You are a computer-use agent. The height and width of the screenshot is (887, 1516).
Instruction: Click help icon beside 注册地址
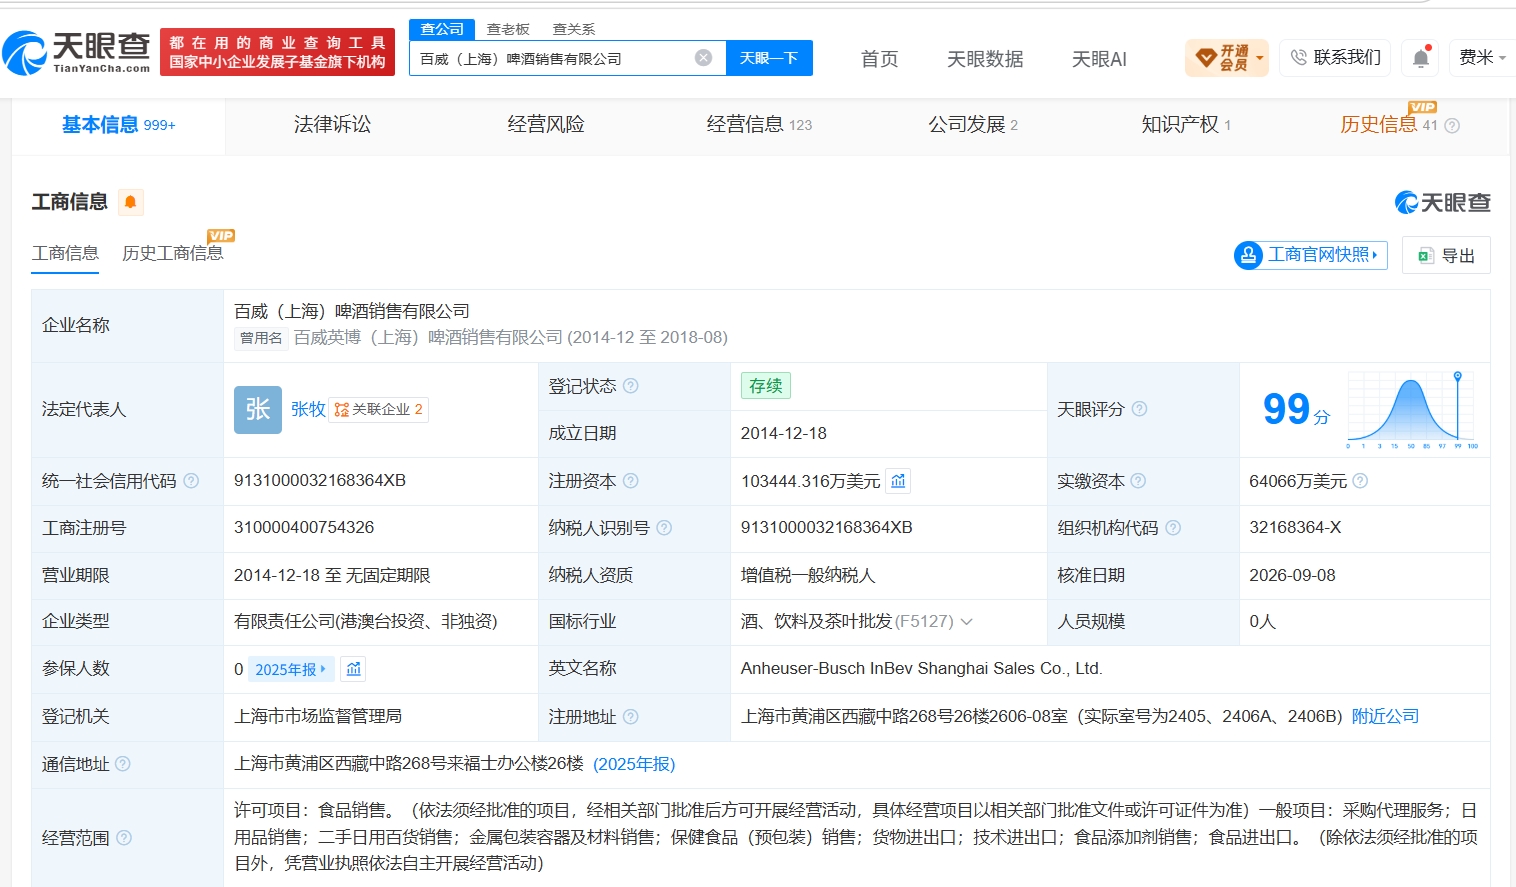[x=630, y=717]
